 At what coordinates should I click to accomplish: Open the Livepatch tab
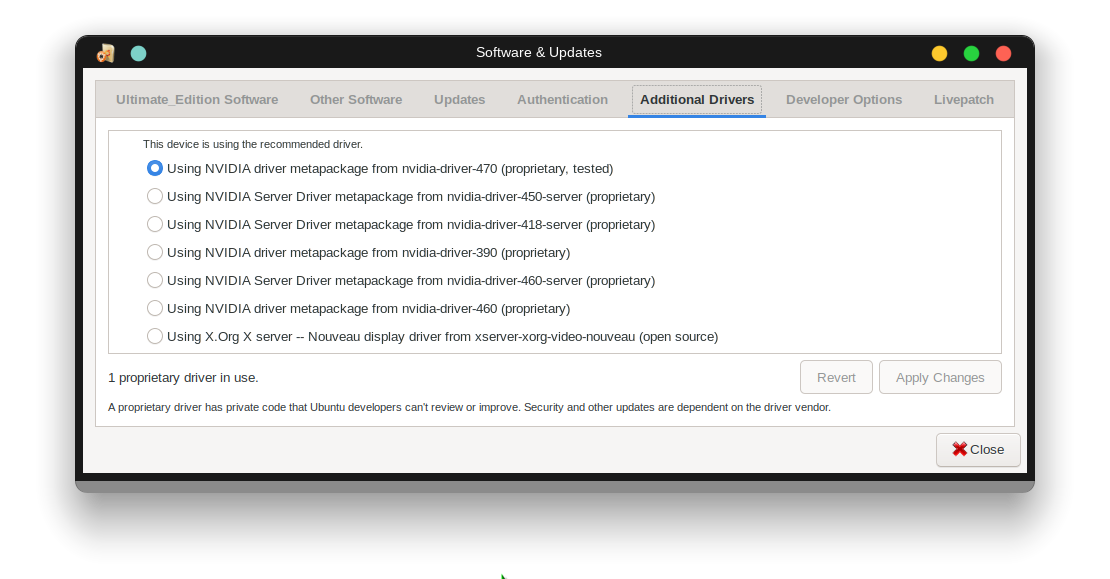[964, 100]
